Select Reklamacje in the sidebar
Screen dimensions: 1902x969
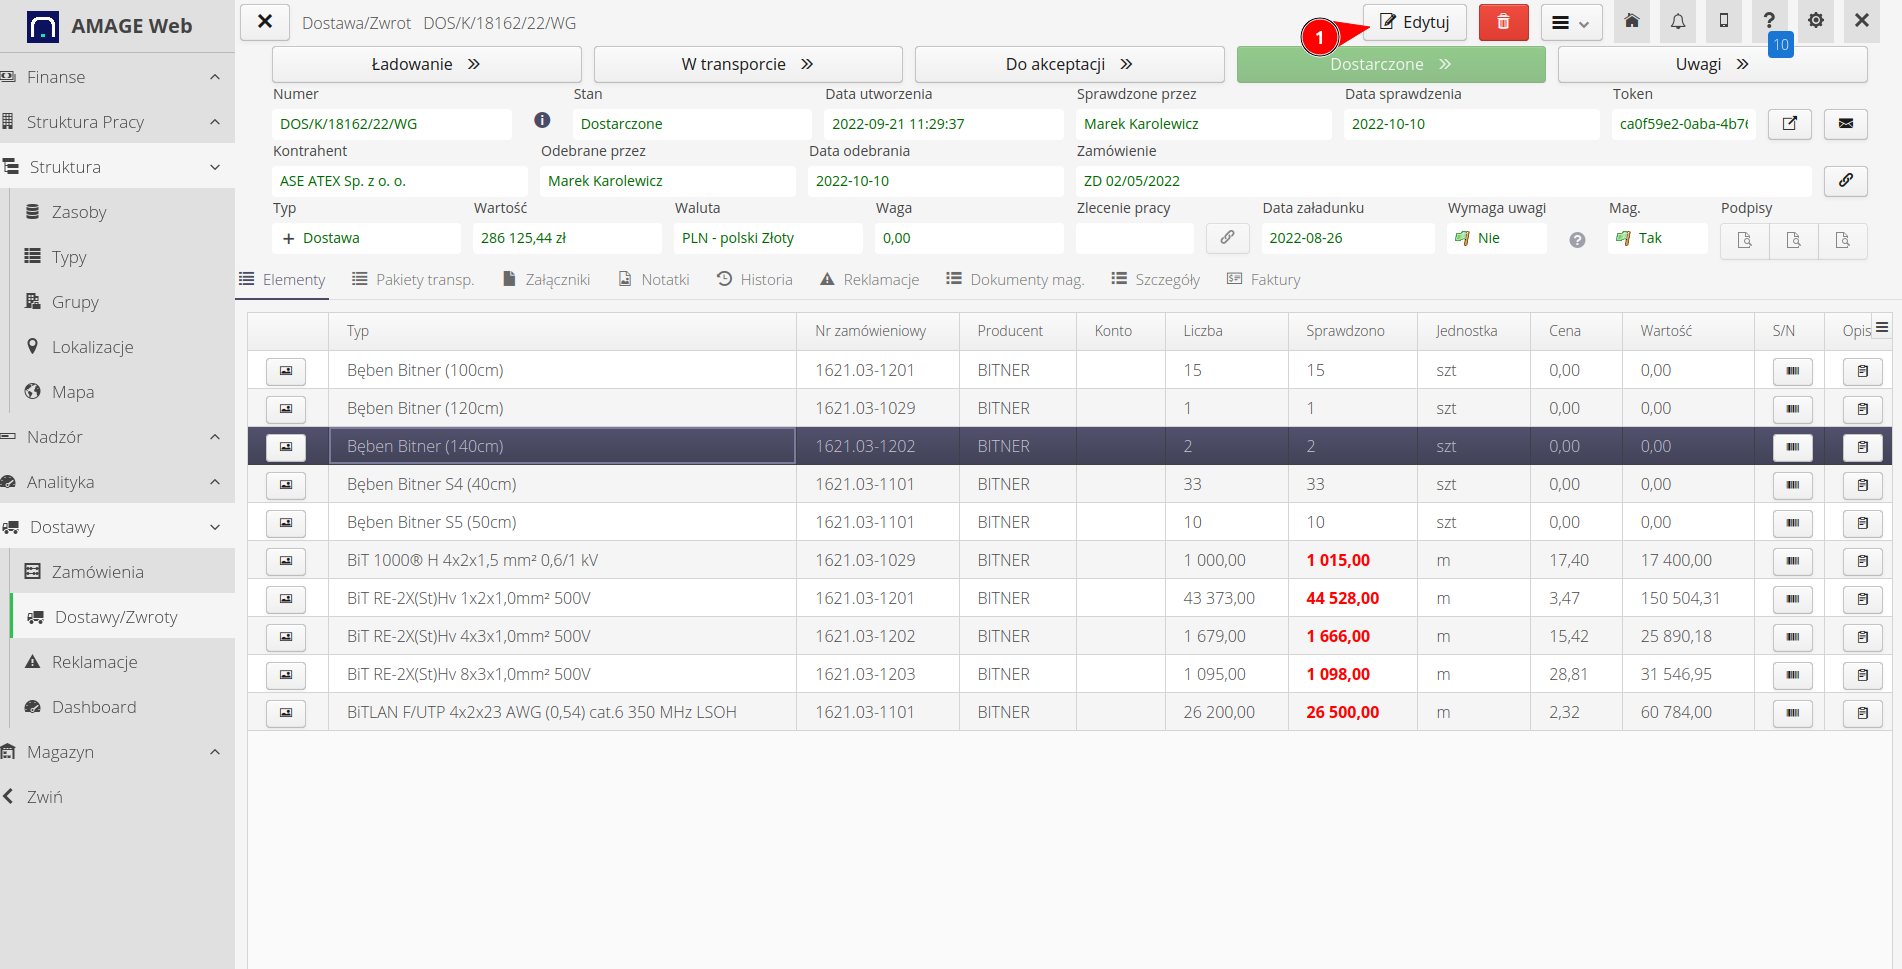click(94, 662)
